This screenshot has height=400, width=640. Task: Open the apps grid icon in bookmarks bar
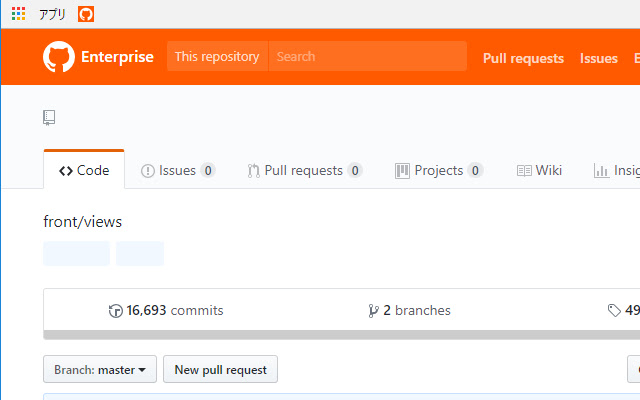pos(18,14)
